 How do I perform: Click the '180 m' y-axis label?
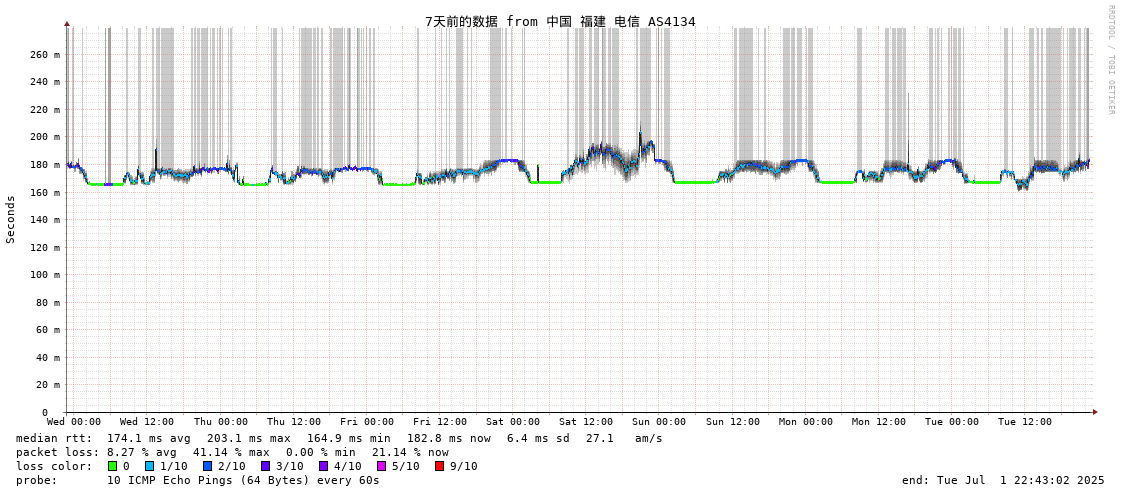click(x=45, y=164)
